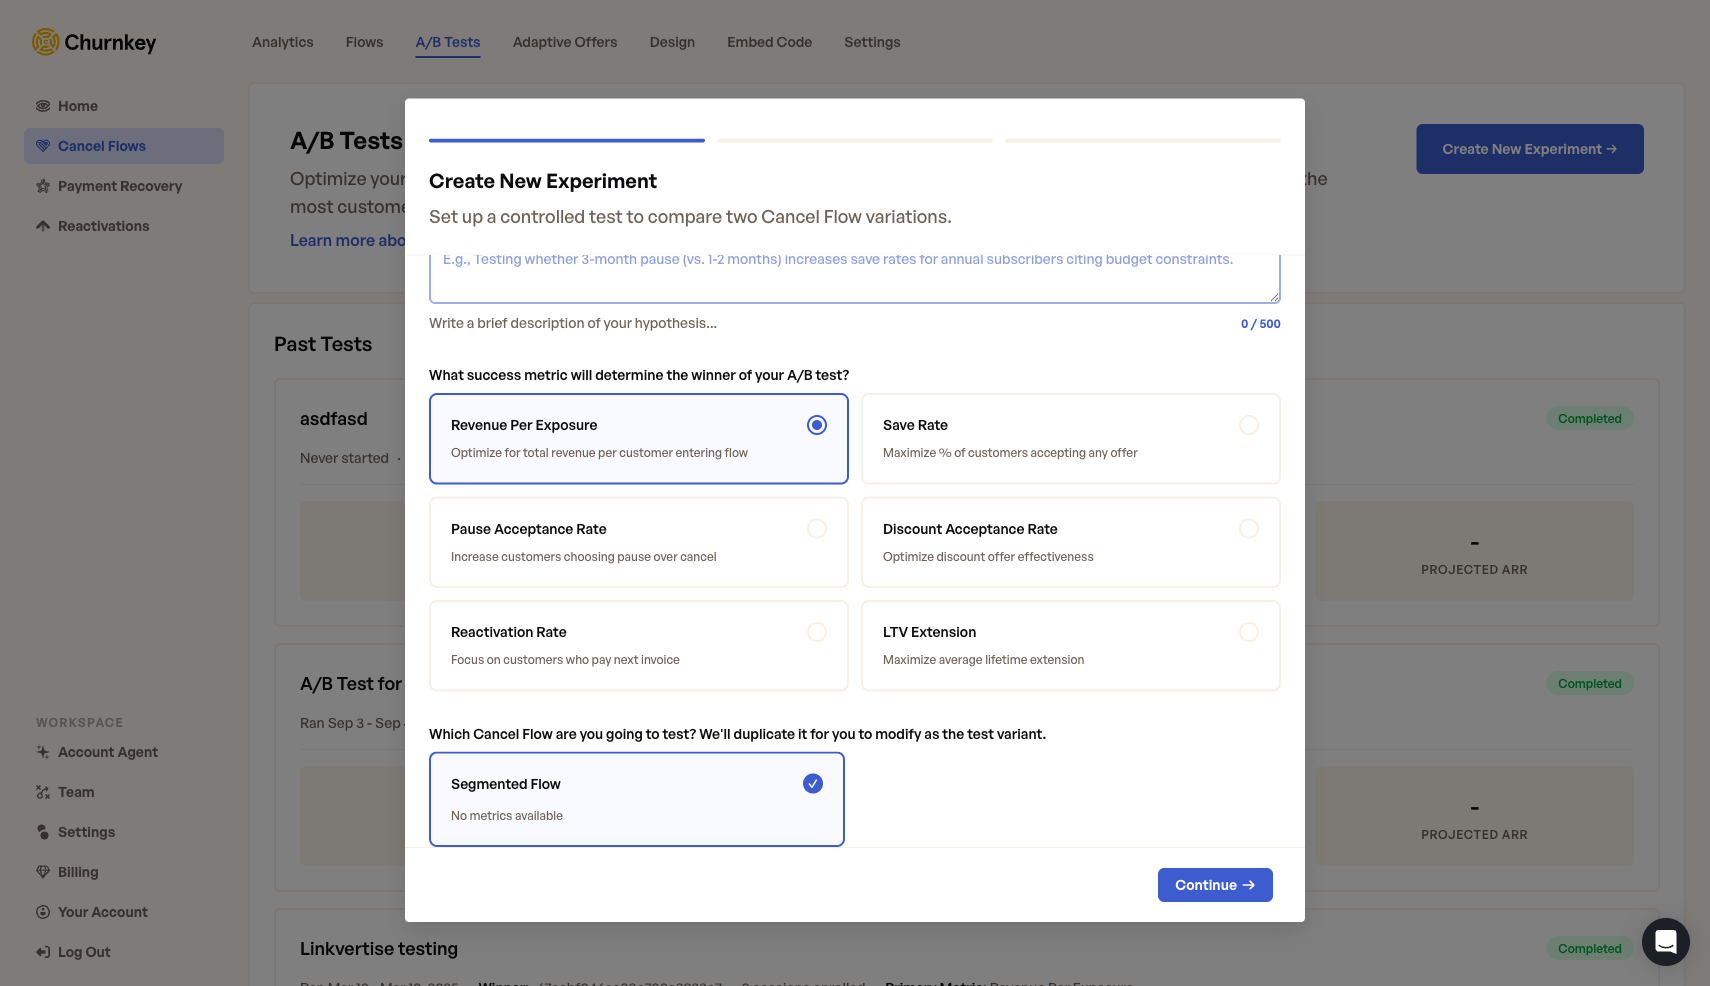Click the Churnkey logo

click(x=93, y=42)
